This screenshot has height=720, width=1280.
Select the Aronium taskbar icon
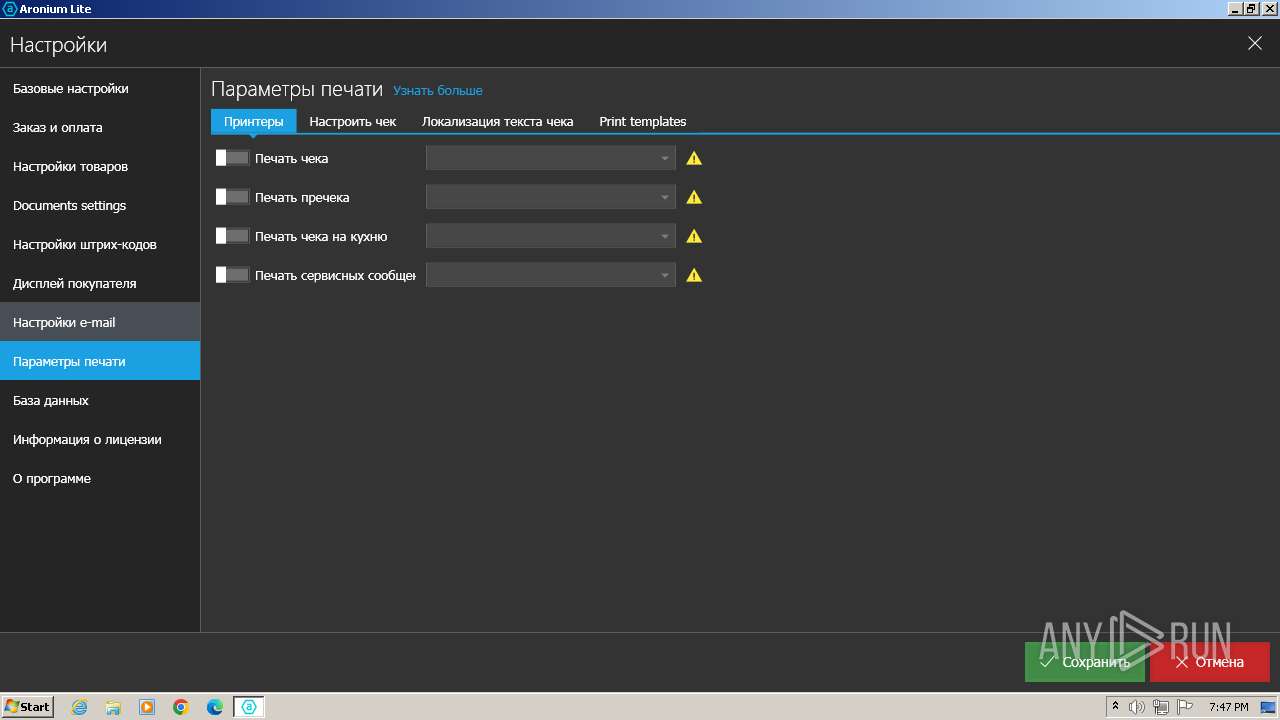(x=249, y=707)
